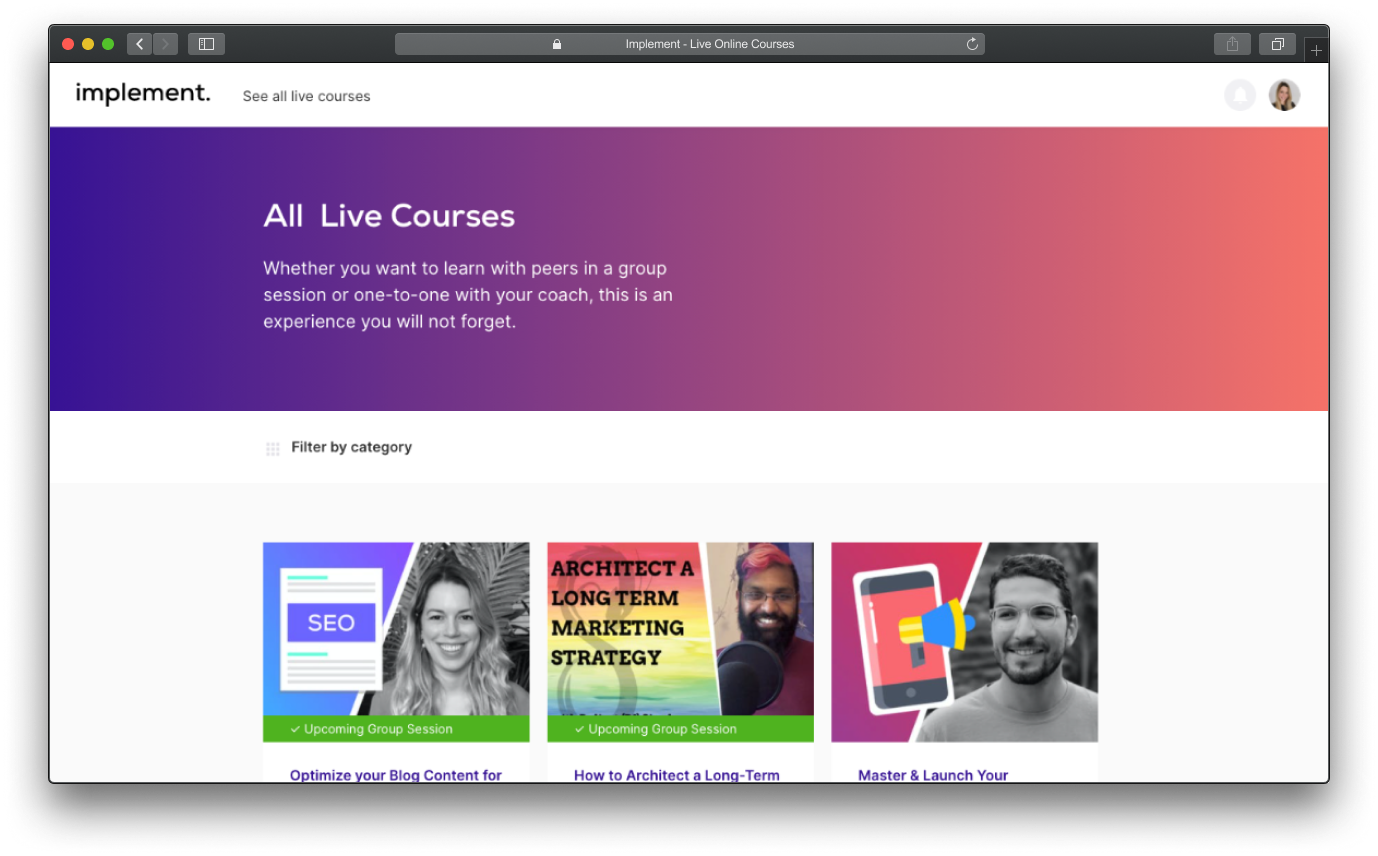
Task: Click the browser back arrow
Action: [139, 44]
